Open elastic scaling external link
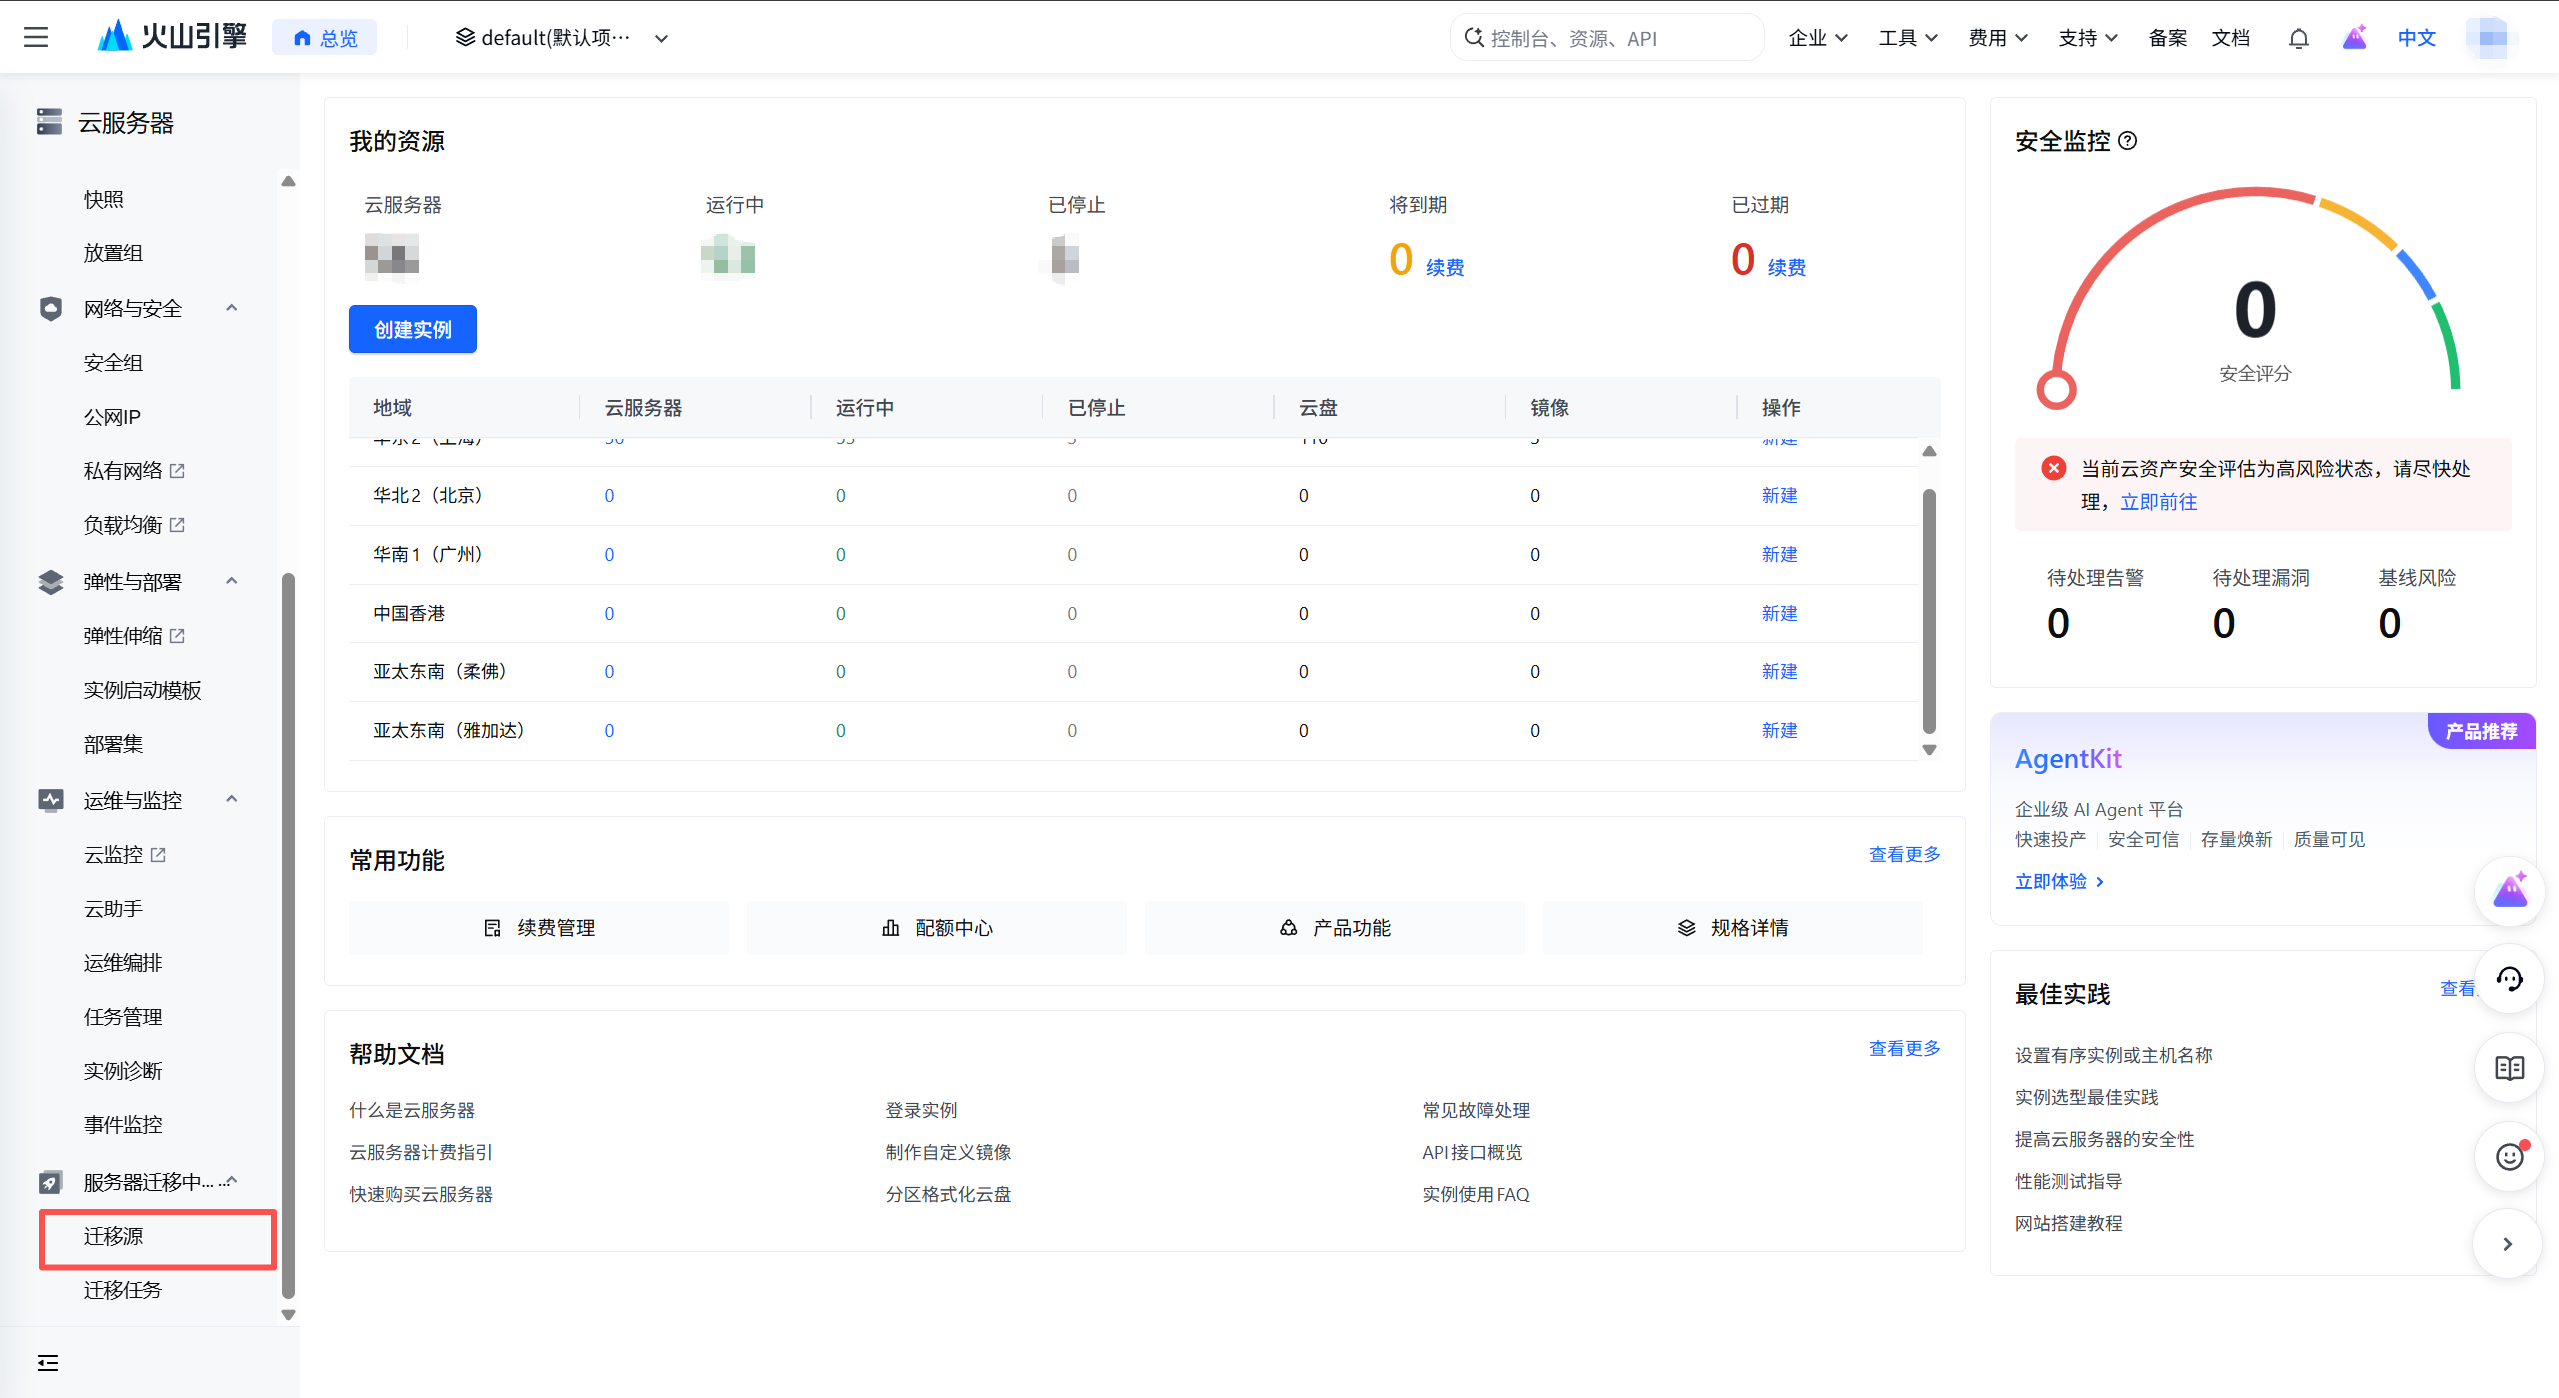The height and width of the screenshot is (1398, 2559). click(177, 635)
